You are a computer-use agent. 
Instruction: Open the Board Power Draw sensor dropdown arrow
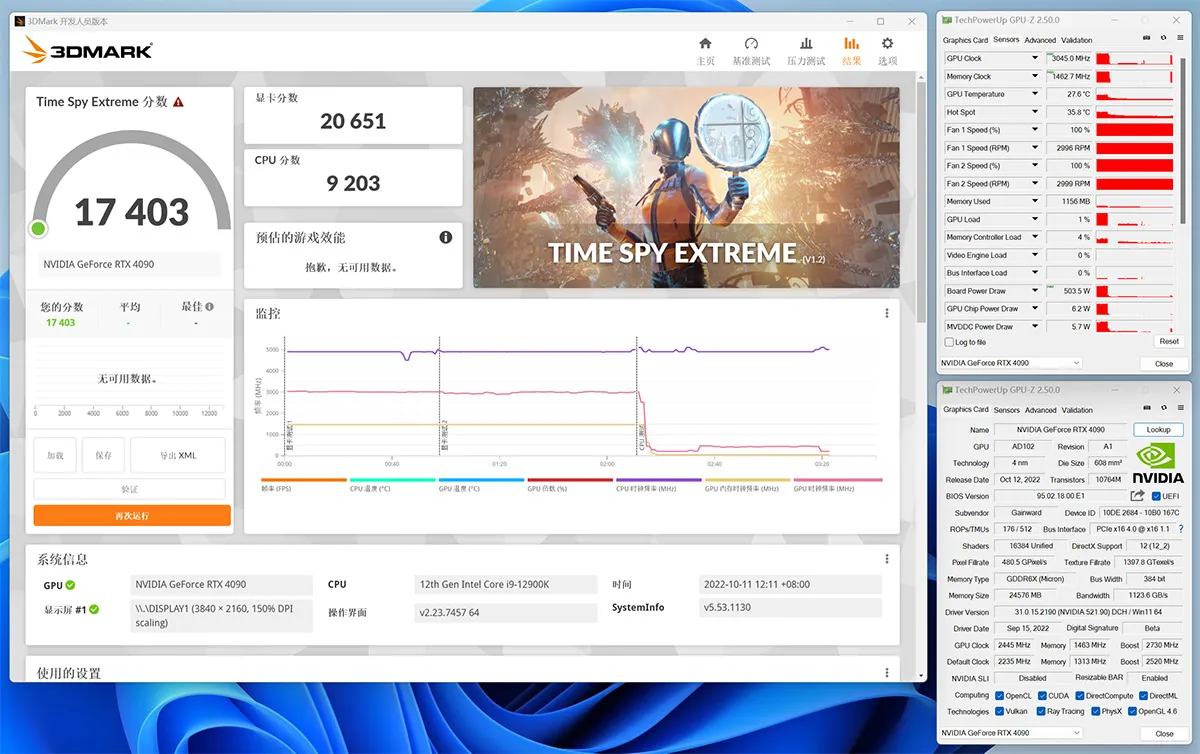click(x=1035, y=291)
